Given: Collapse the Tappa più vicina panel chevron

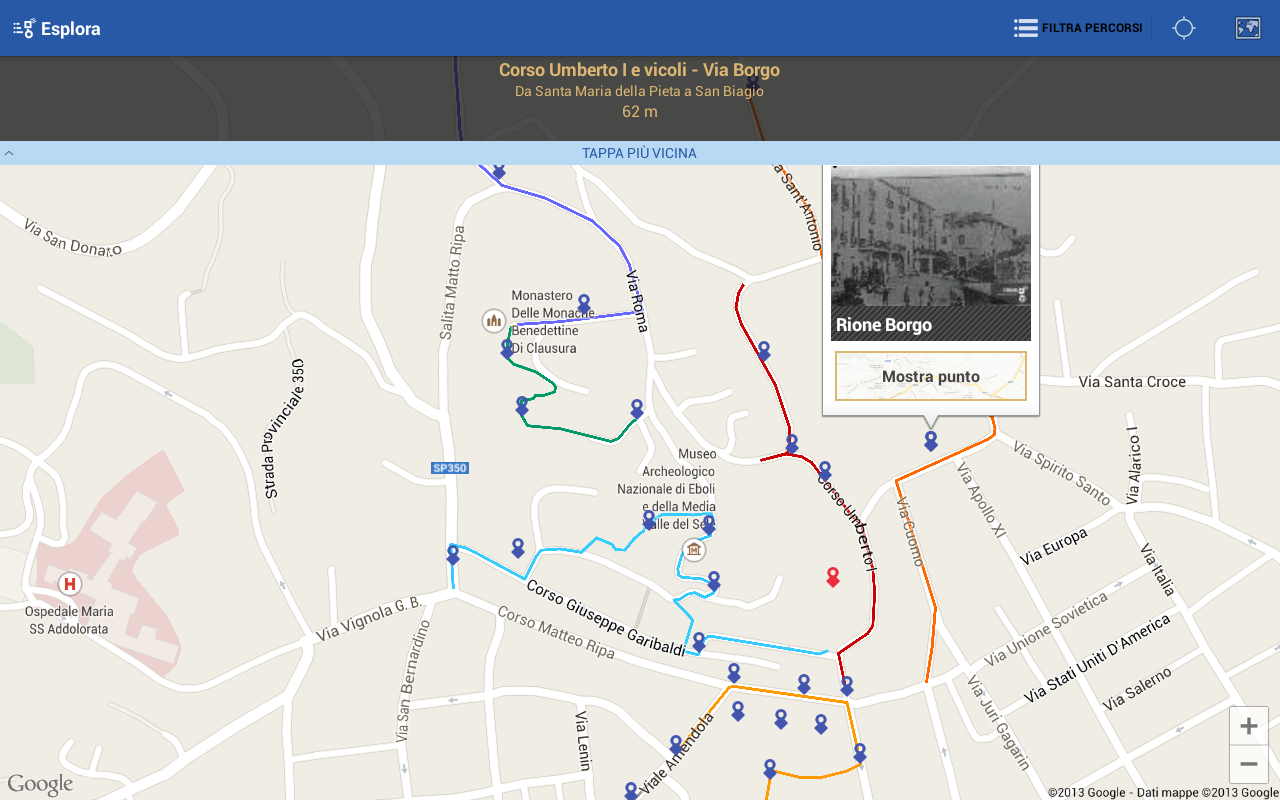Looking at the screenshot, I should pyautogui.click(x=9, y=153).
